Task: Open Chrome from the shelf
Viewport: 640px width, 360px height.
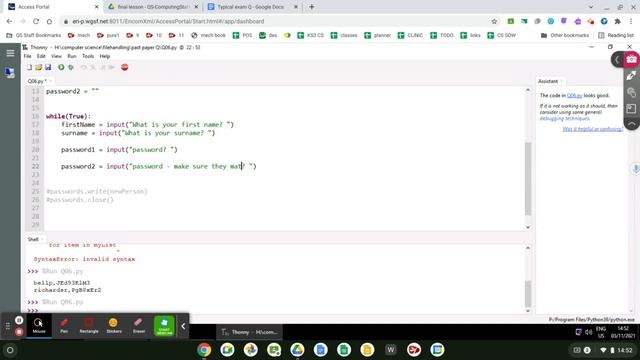Action: tap(204, 350)
